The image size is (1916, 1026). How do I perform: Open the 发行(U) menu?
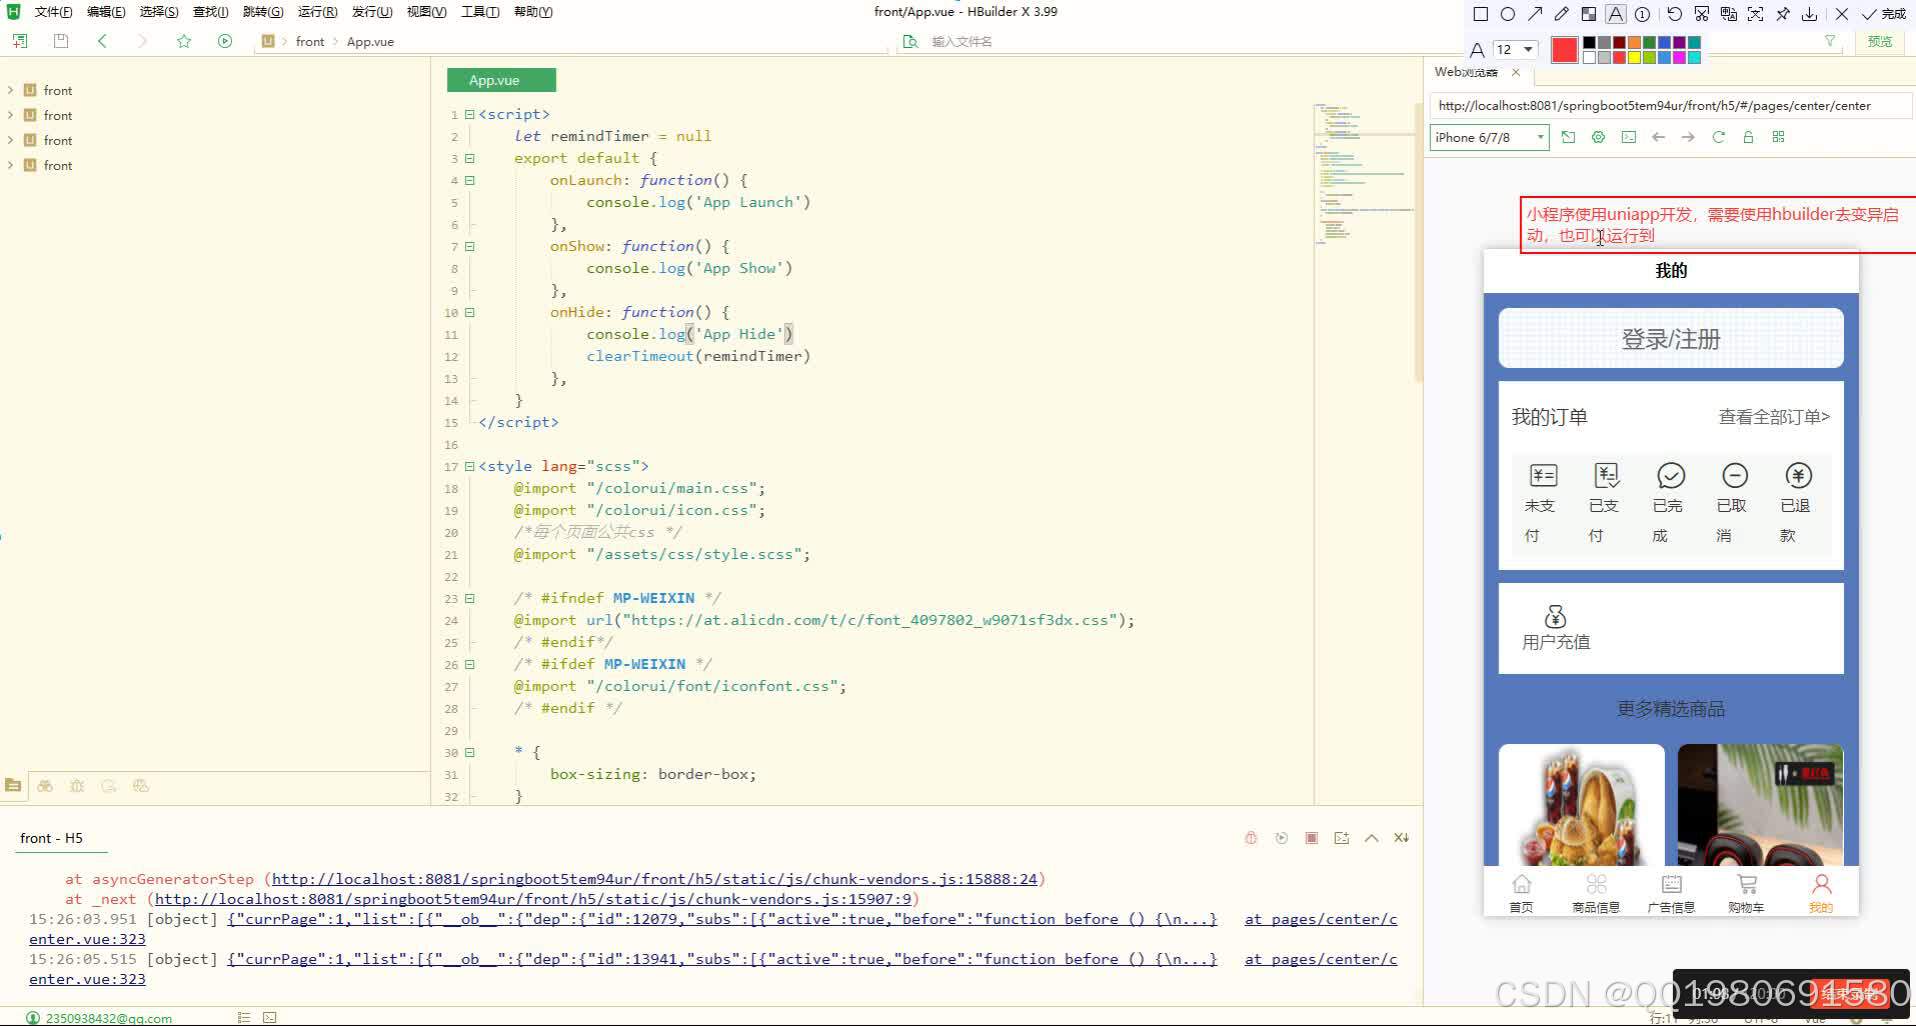[x=372, y=12]
